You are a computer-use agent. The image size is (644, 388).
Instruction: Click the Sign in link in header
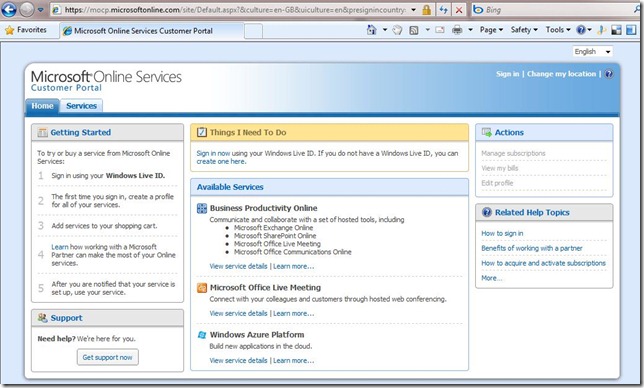tap(507, 74)
